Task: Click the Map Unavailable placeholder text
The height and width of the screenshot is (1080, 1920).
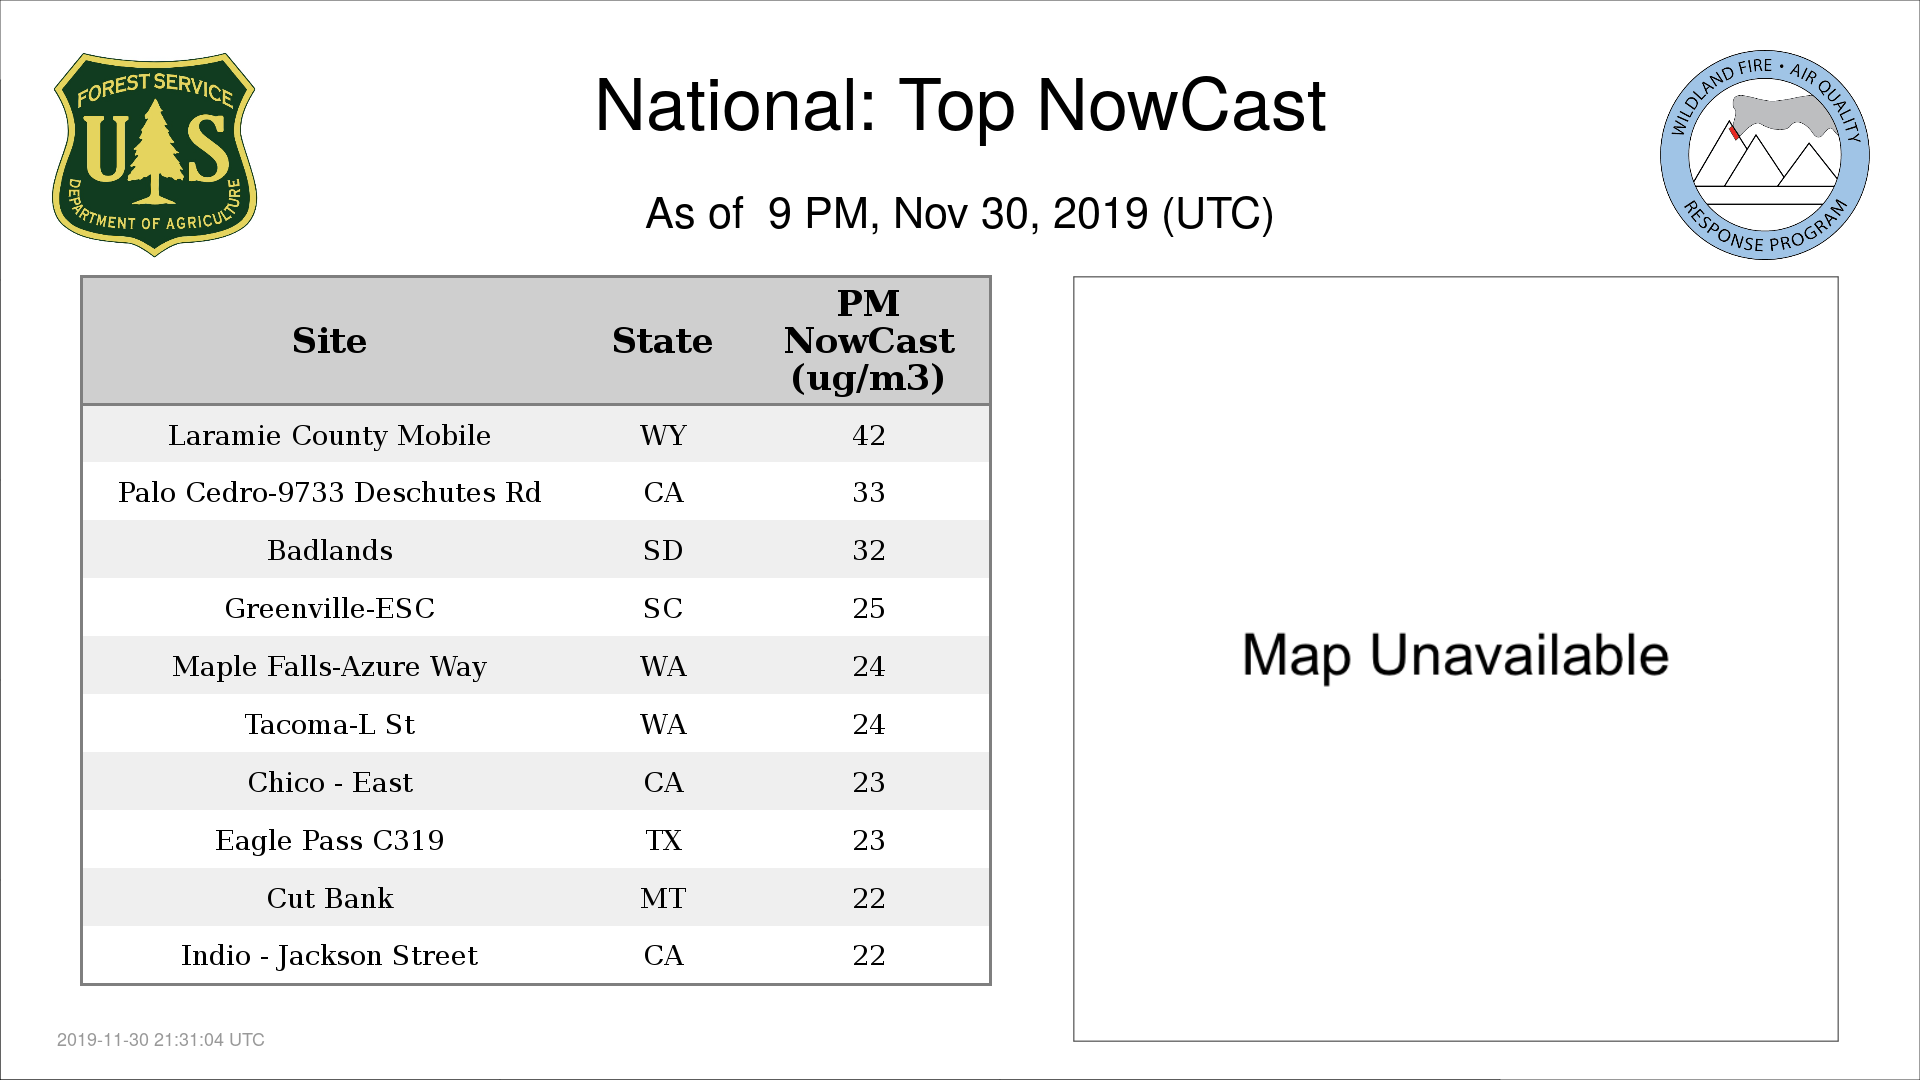Action: coord(1455,656)
